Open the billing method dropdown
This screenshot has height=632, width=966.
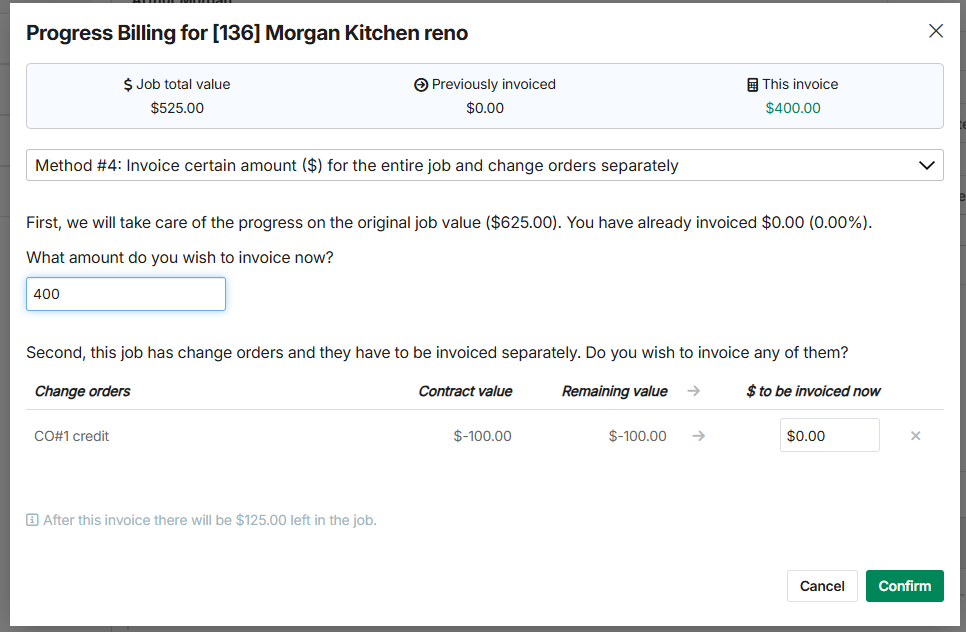(484, 165)
